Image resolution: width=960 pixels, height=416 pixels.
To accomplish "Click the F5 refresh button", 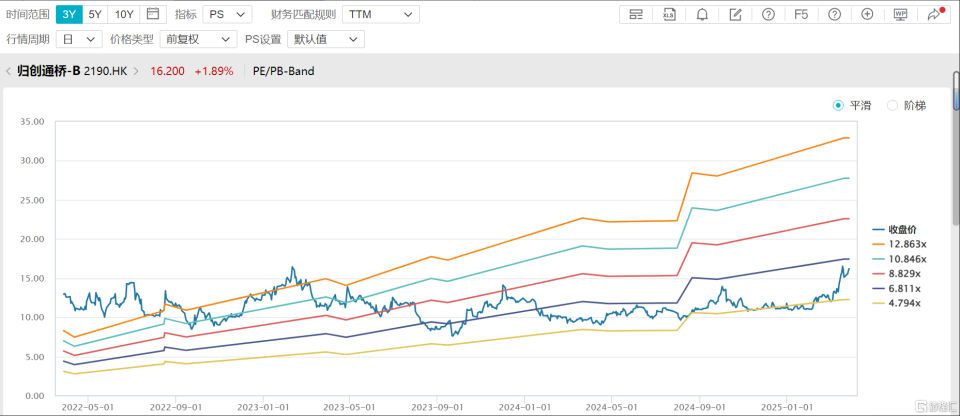I will [801, 15].
